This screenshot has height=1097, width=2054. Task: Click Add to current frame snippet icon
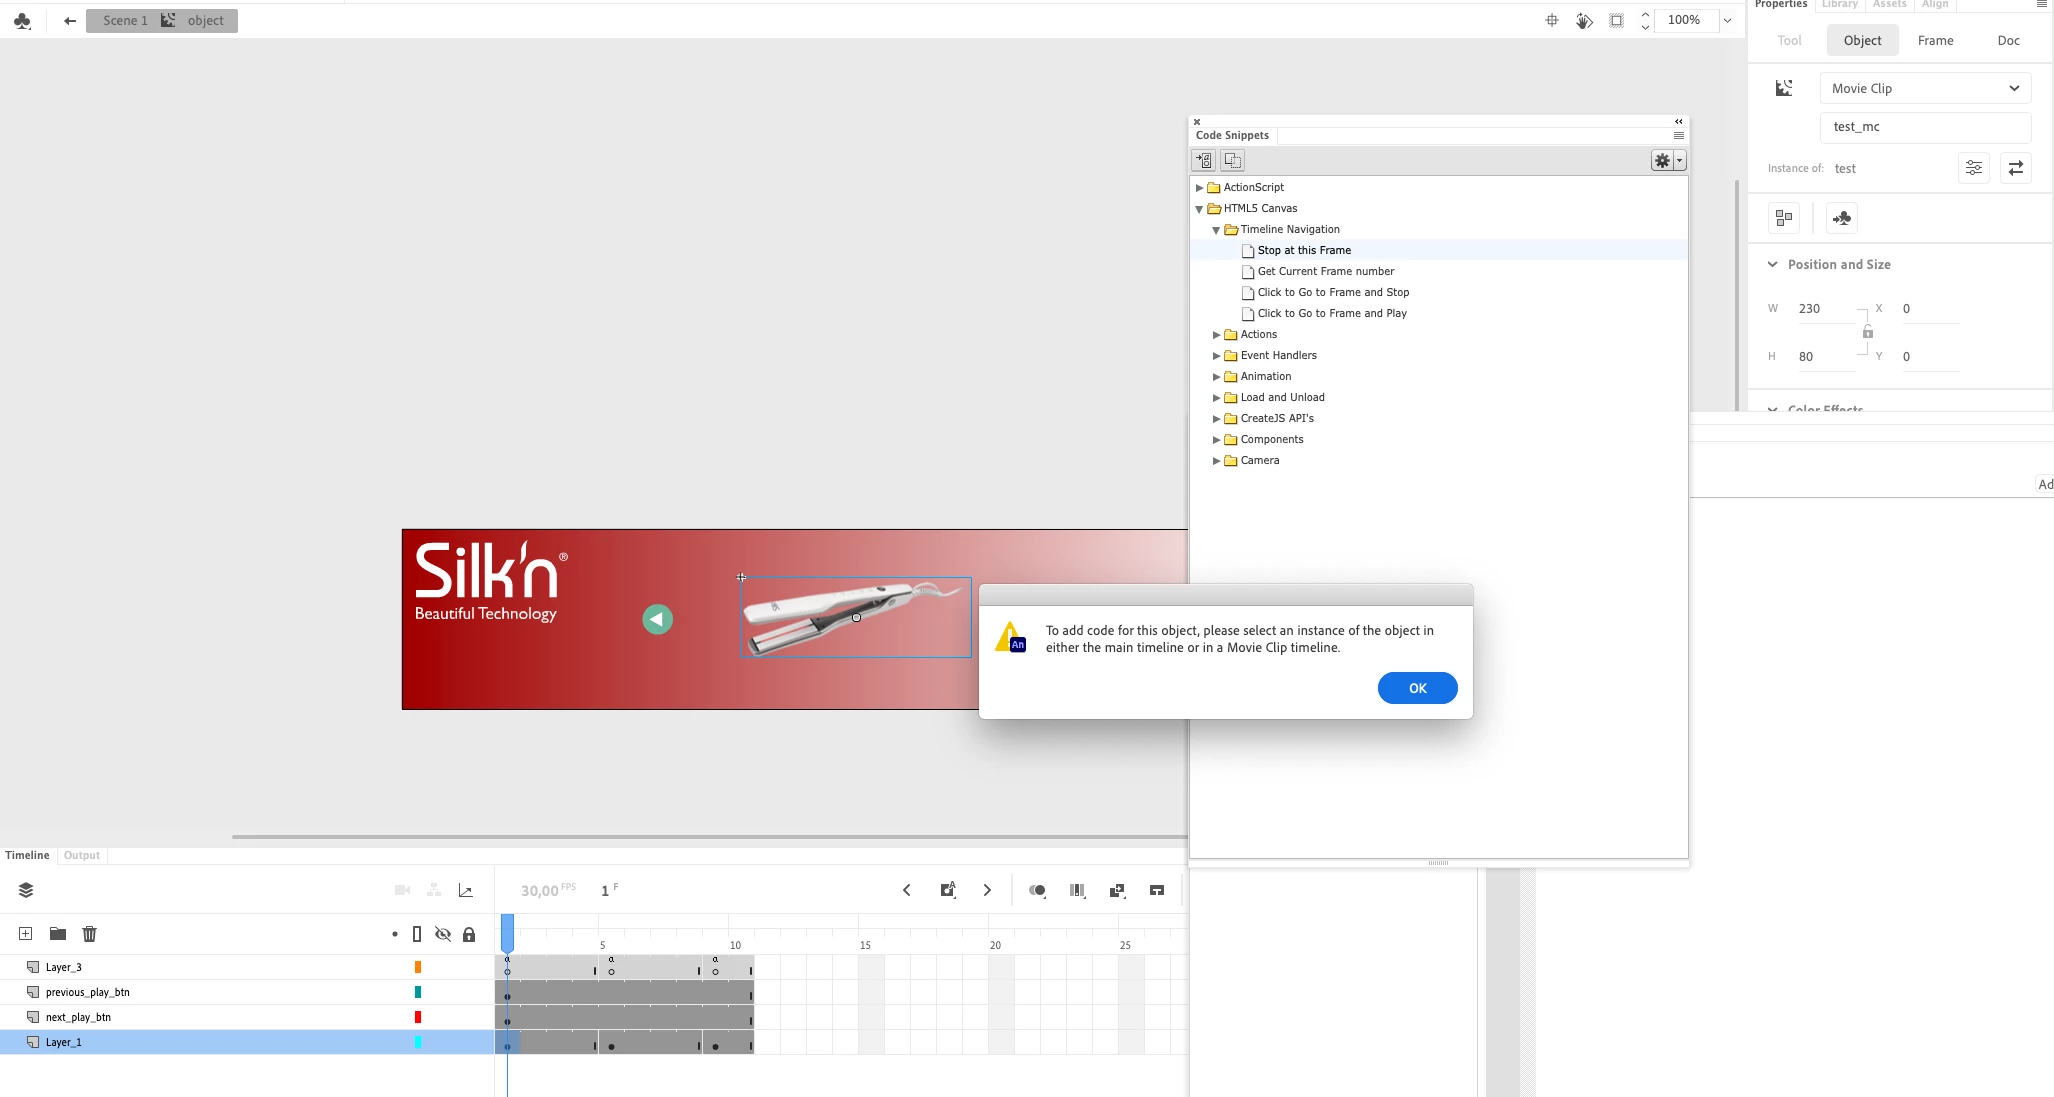[x=1204, y=160]
